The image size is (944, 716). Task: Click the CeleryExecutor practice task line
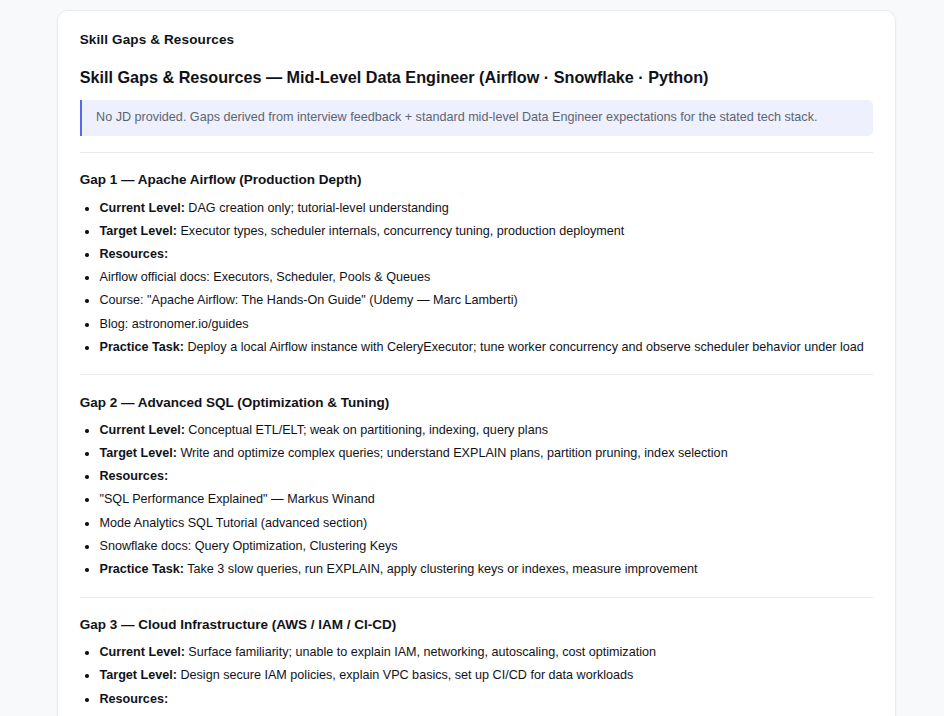click(482, 347)
